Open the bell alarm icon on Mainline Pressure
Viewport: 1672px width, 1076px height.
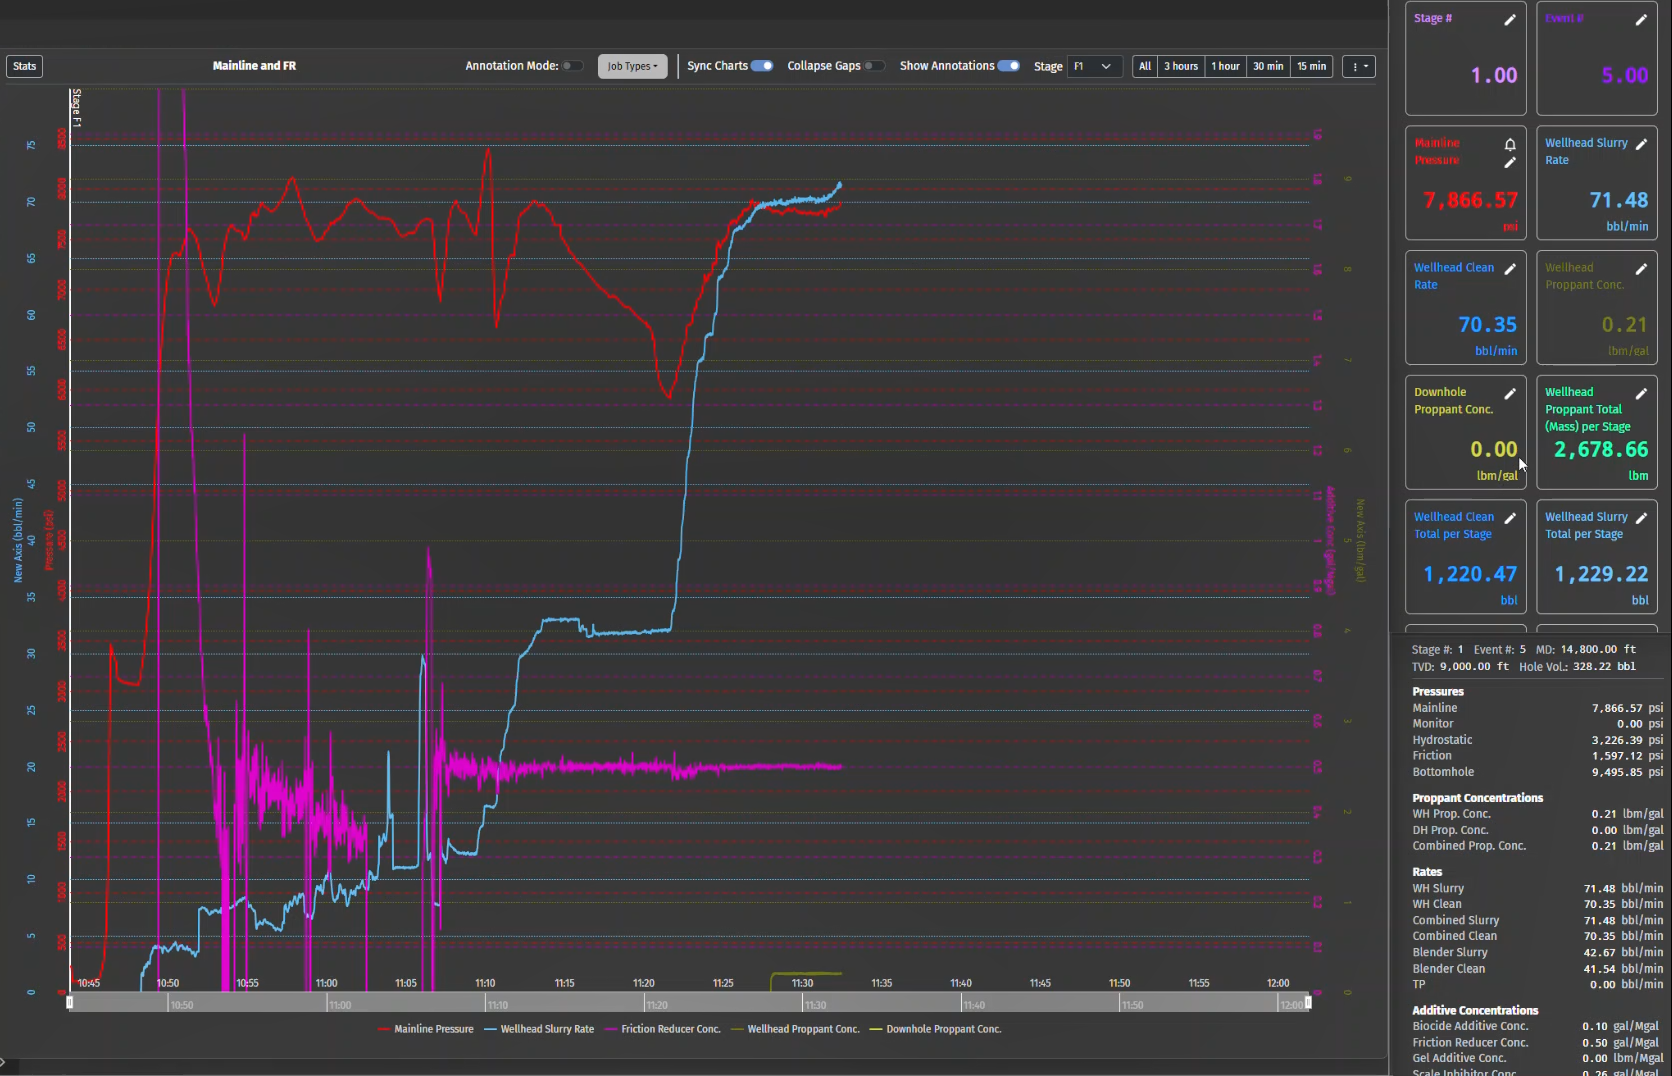(x=1510, y=144)
